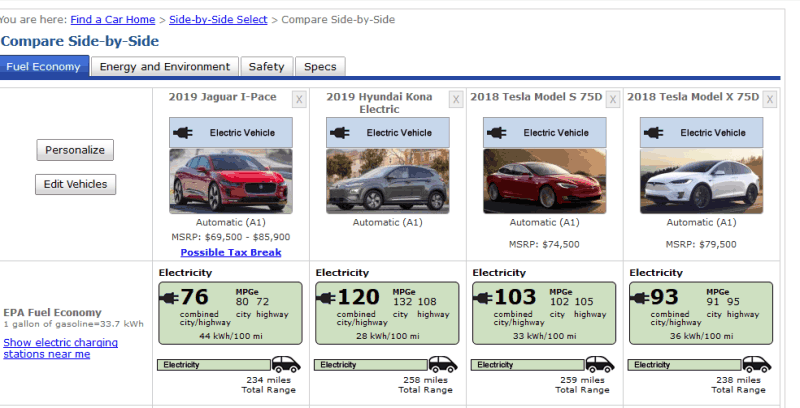Click the car icon above 238 miles range
Viewport: 800px width, 408px height.
click(756, 364)
